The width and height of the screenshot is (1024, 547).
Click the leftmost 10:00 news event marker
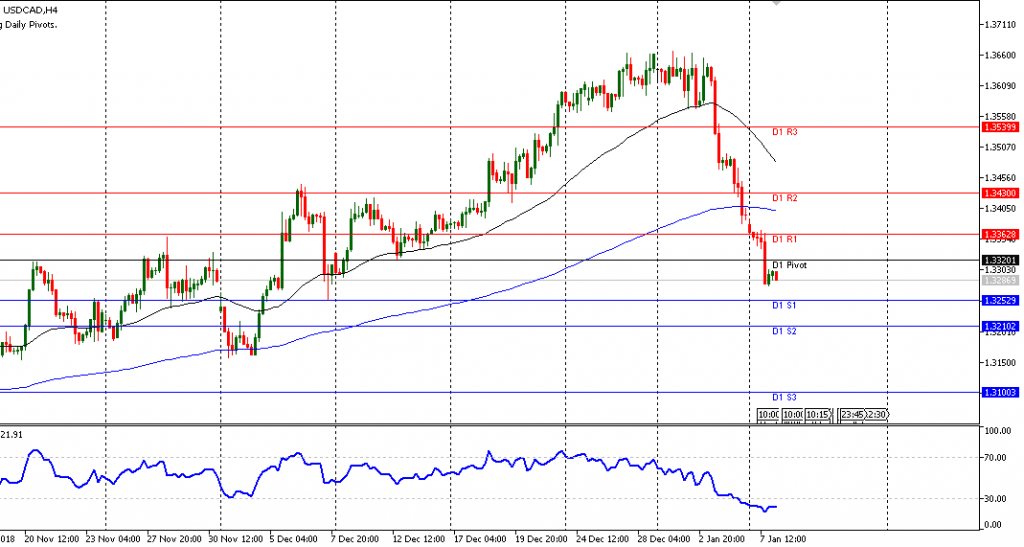click(767, 414)
